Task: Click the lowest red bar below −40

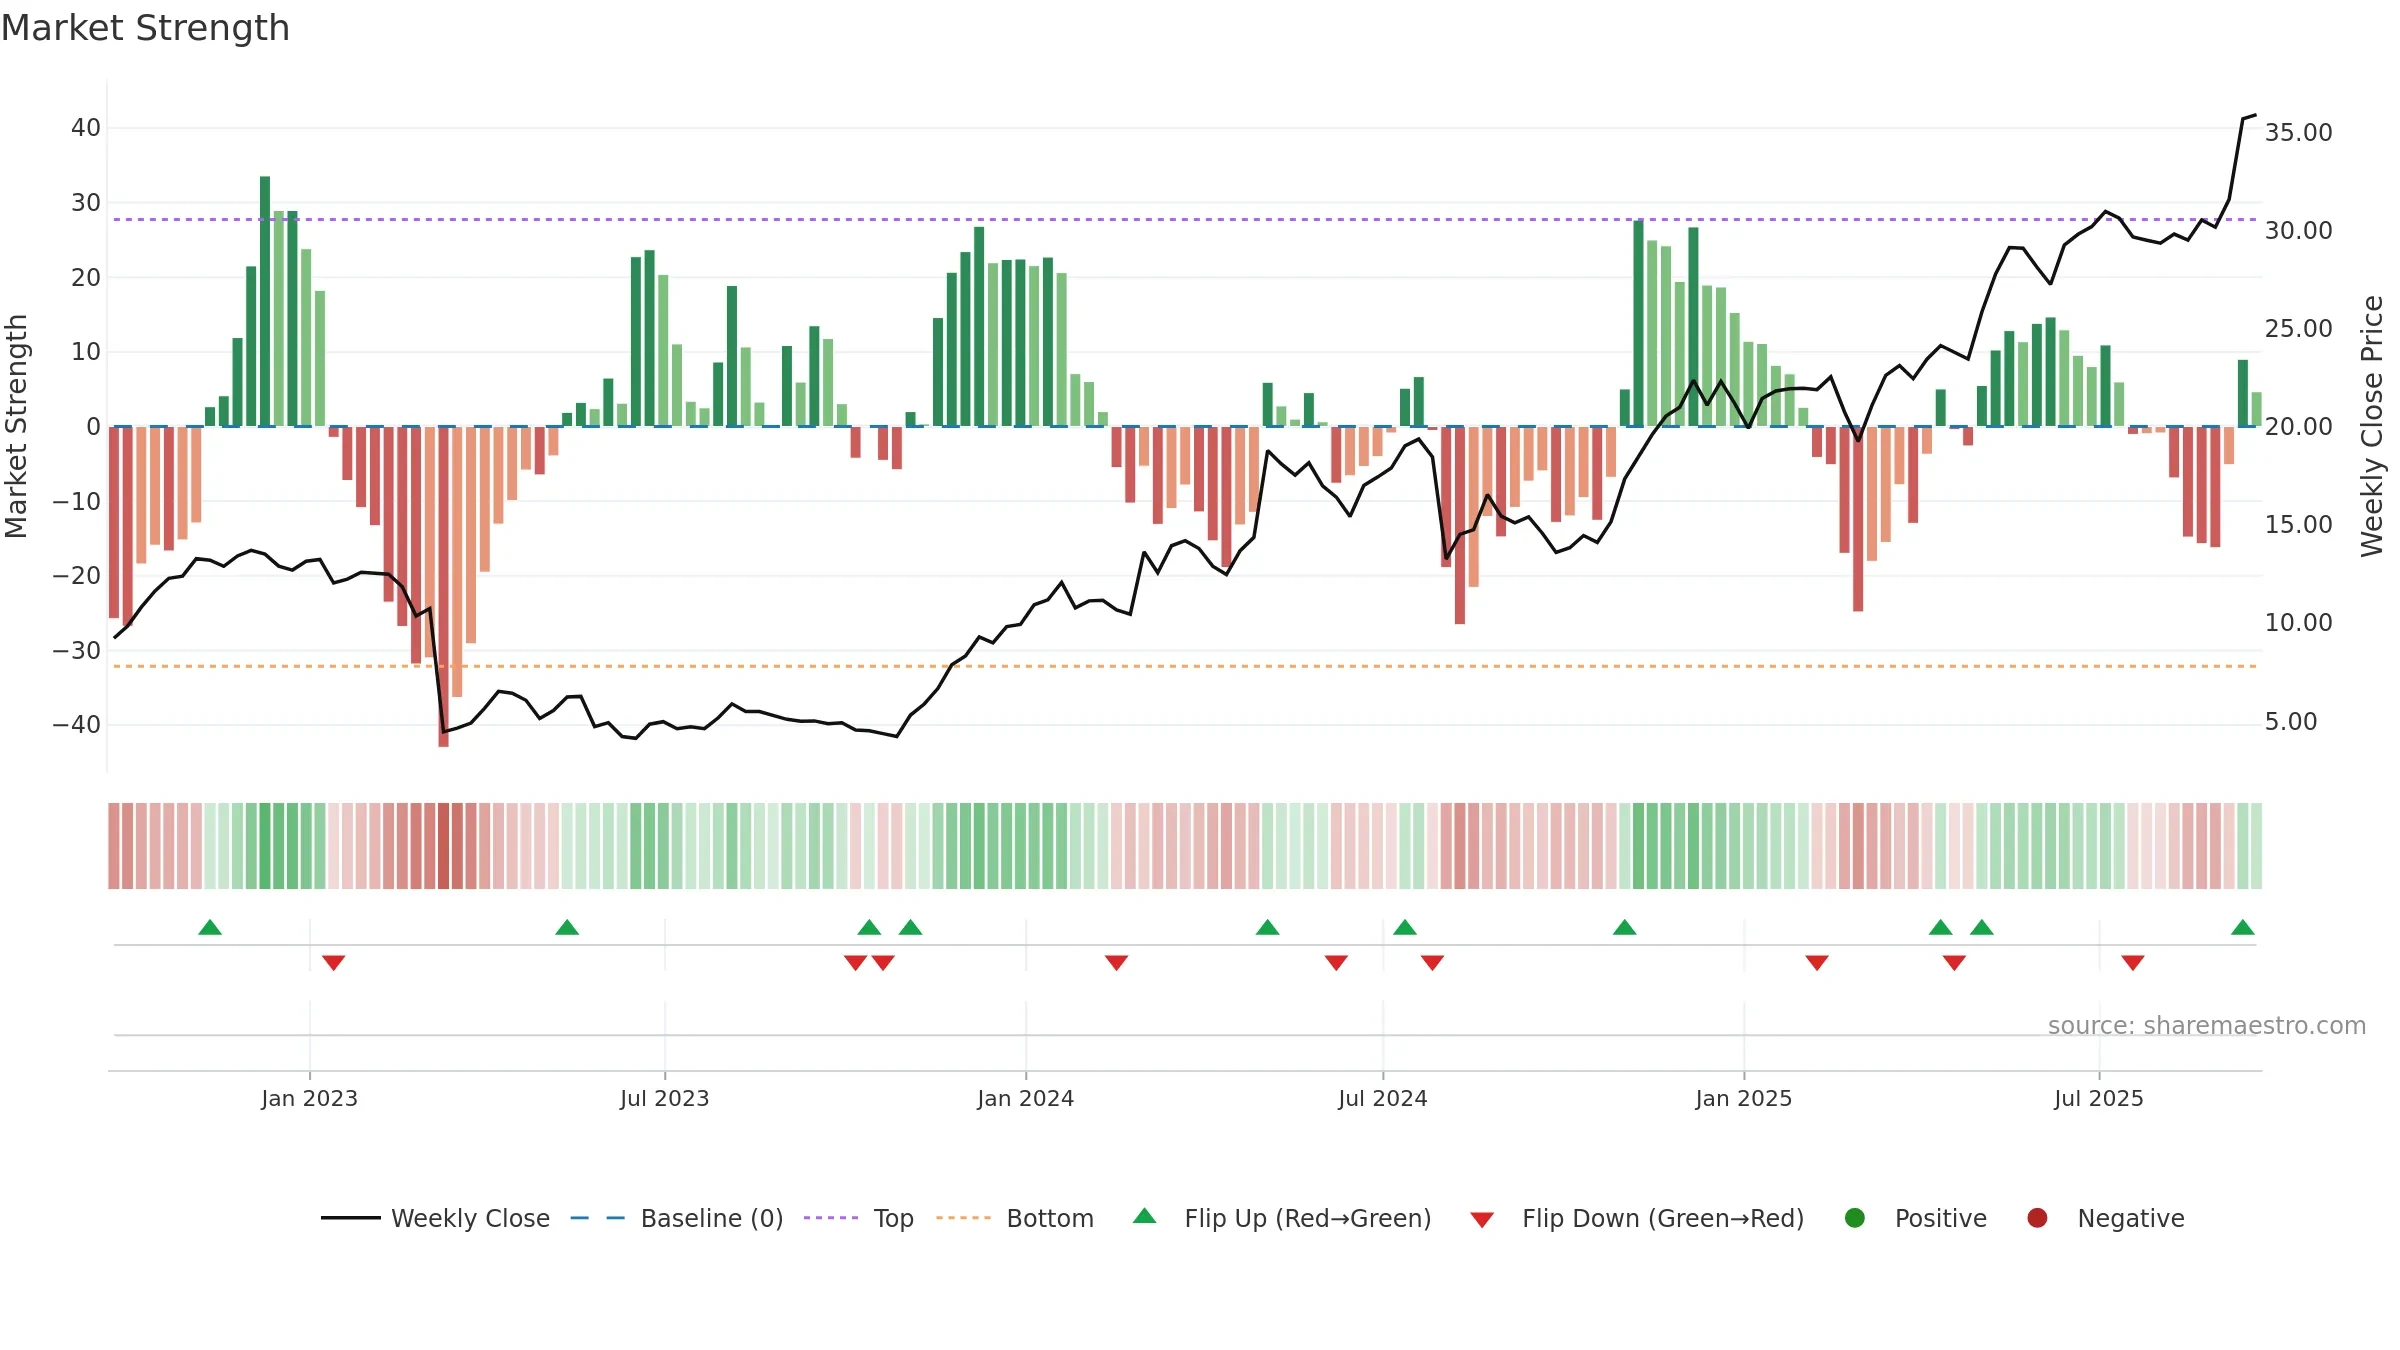Action: [443, 586]
